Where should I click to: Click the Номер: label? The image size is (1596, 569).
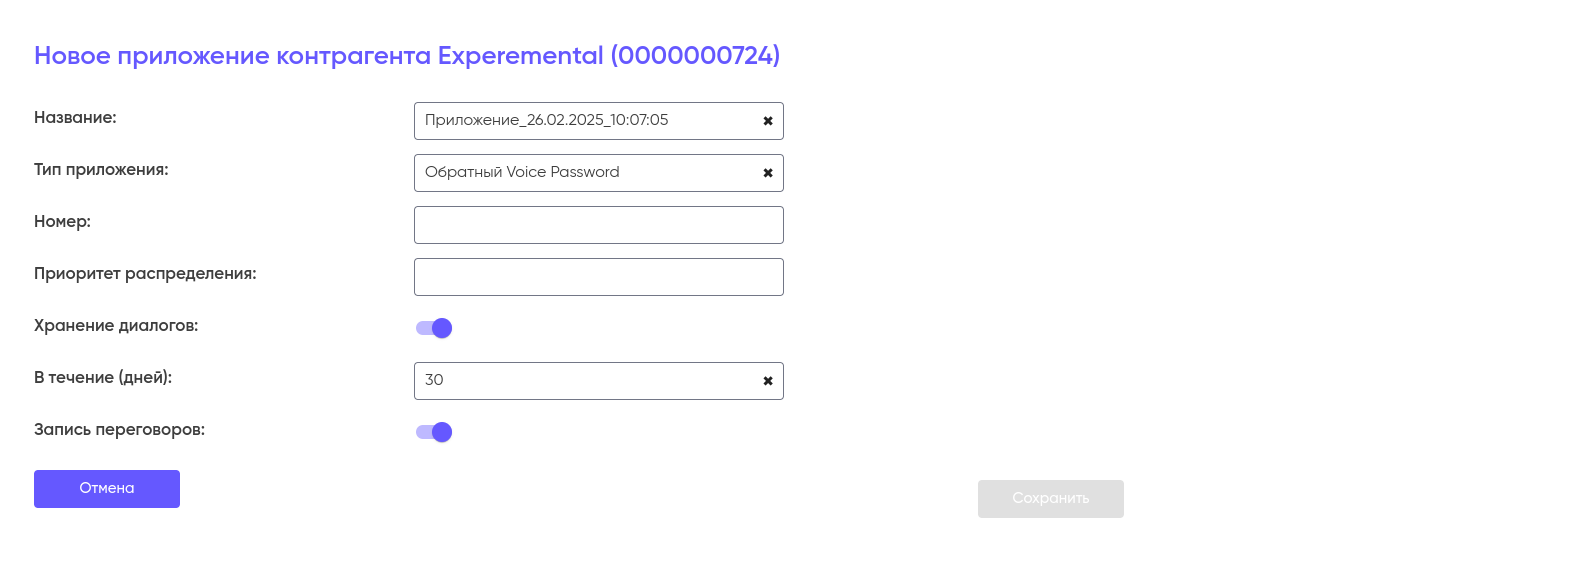[x=62, y=222]
